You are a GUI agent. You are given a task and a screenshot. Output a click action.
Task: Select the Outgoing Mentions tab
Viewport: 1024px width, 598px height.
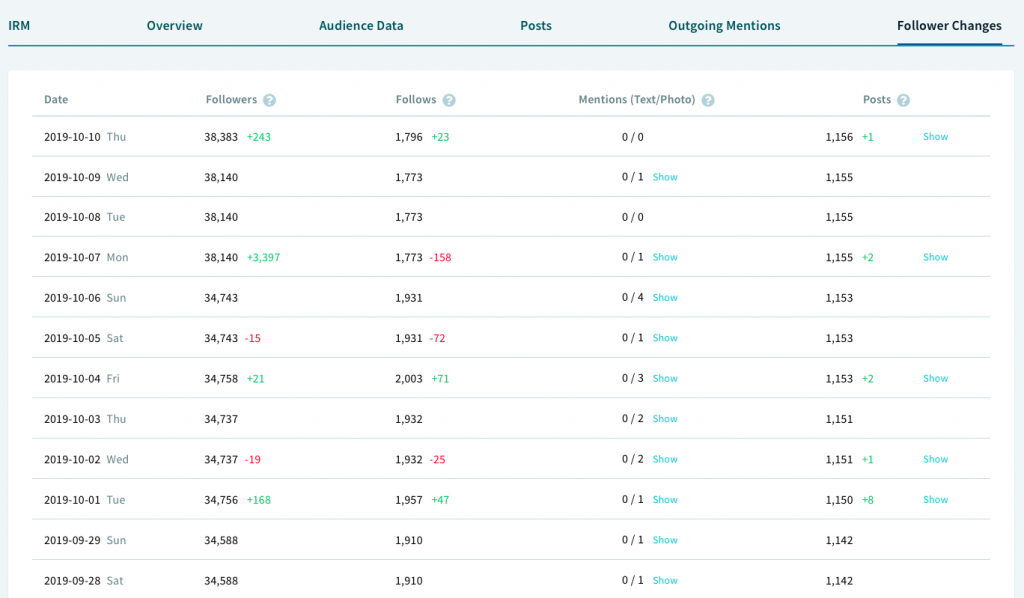[x=724, y=26]
